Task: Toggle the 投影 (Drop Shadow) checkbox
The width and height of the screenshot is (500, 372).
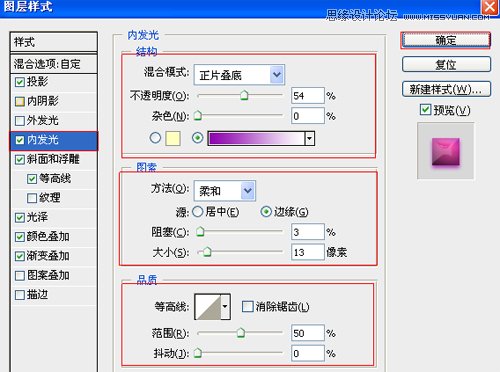Action: point(20,82)
